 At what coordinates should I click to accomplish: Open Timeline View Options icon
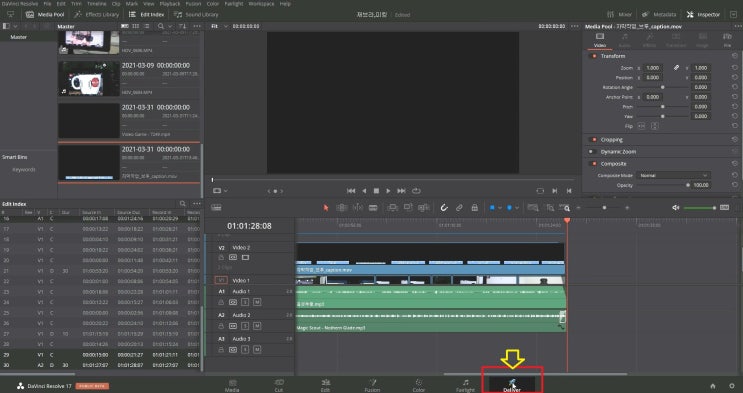click(216, 208)
